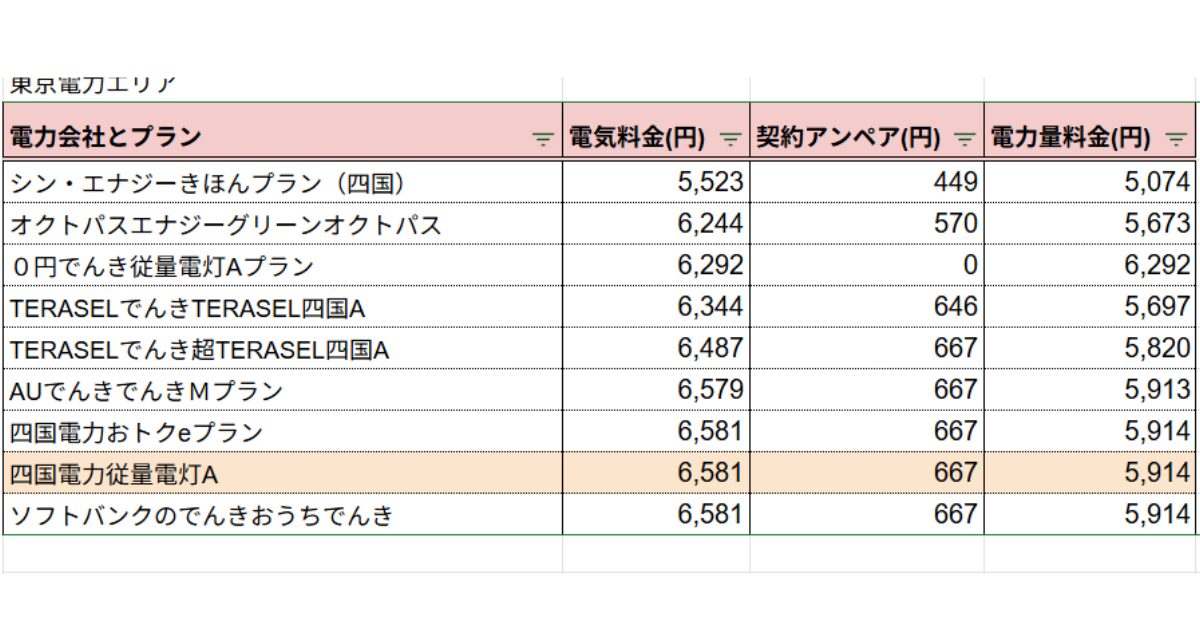Select the ソフトバンクのでんきおうちでんき cell
This screenshot has width=1200, height=630.
tap(282, 515)
